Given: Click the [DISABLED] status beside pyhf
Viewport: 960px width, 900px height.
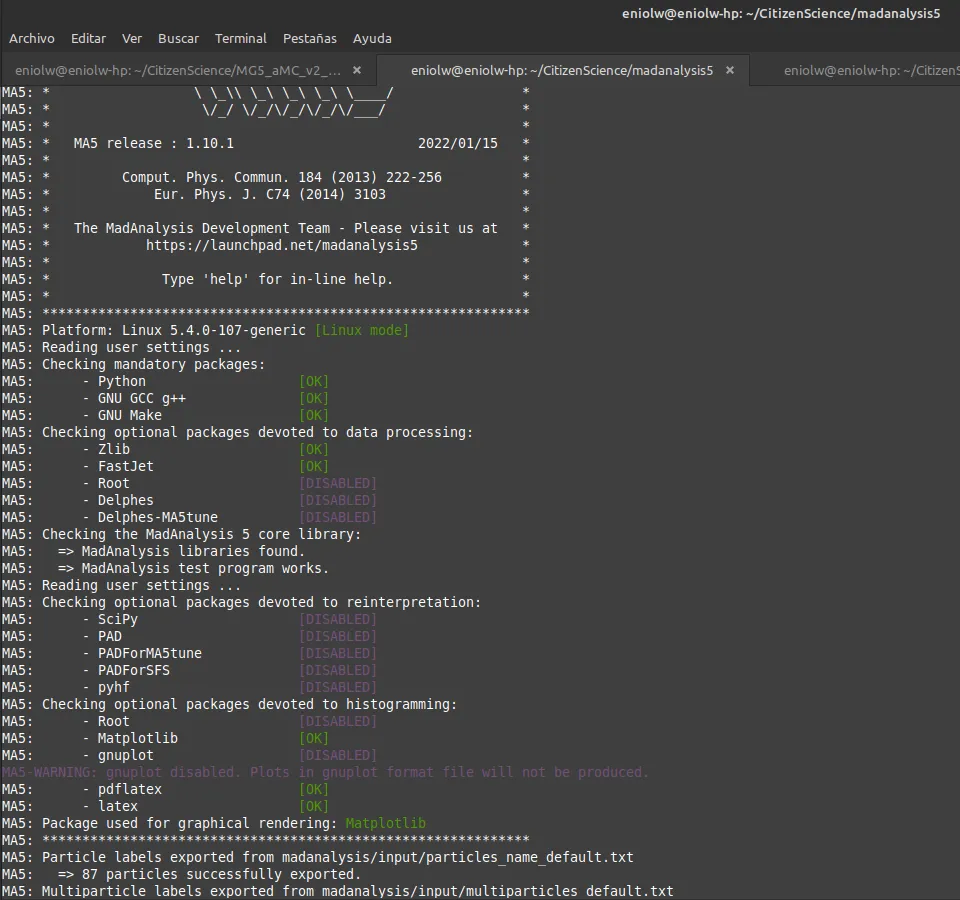Looking at the screenshot, I should (338, 688).
